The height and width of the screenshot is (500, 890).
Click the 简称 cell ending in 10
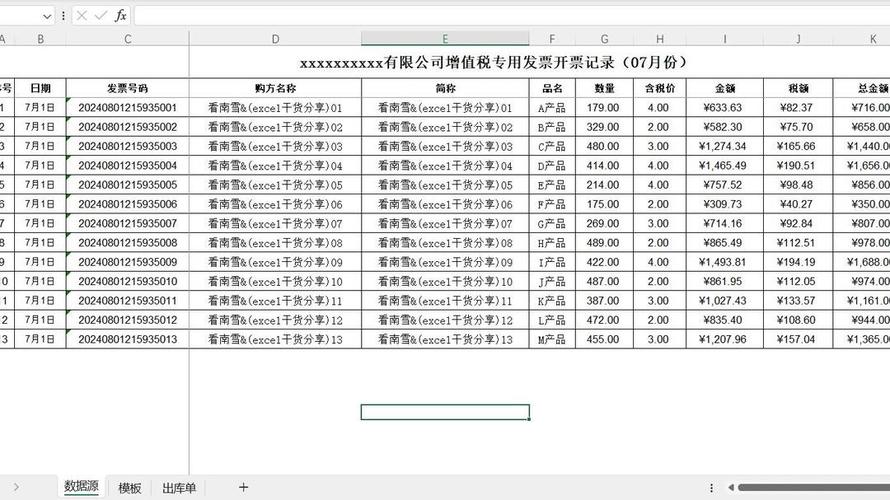pyautogui.click(x=445, y=281)
